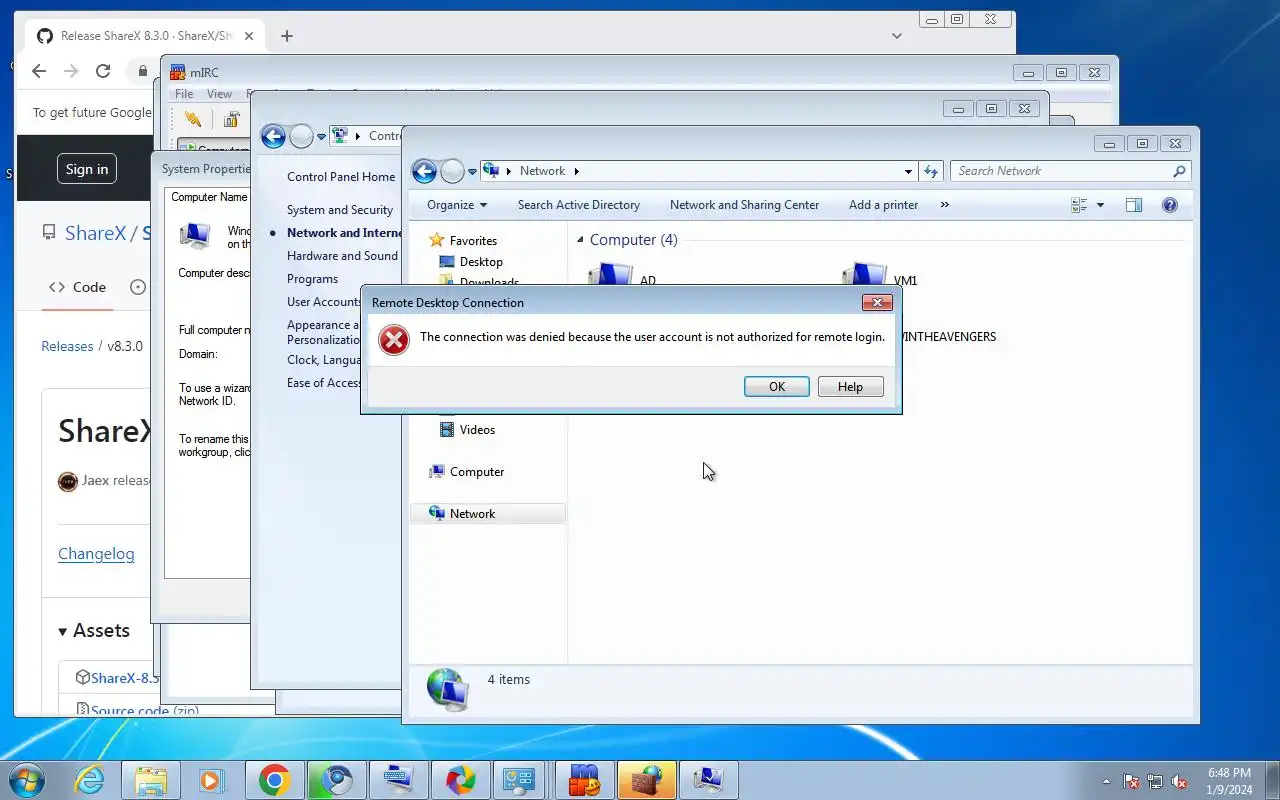Open recent pages dropdown in the Network window
The height and width of the screenshot is (800, 1280).
473,172
